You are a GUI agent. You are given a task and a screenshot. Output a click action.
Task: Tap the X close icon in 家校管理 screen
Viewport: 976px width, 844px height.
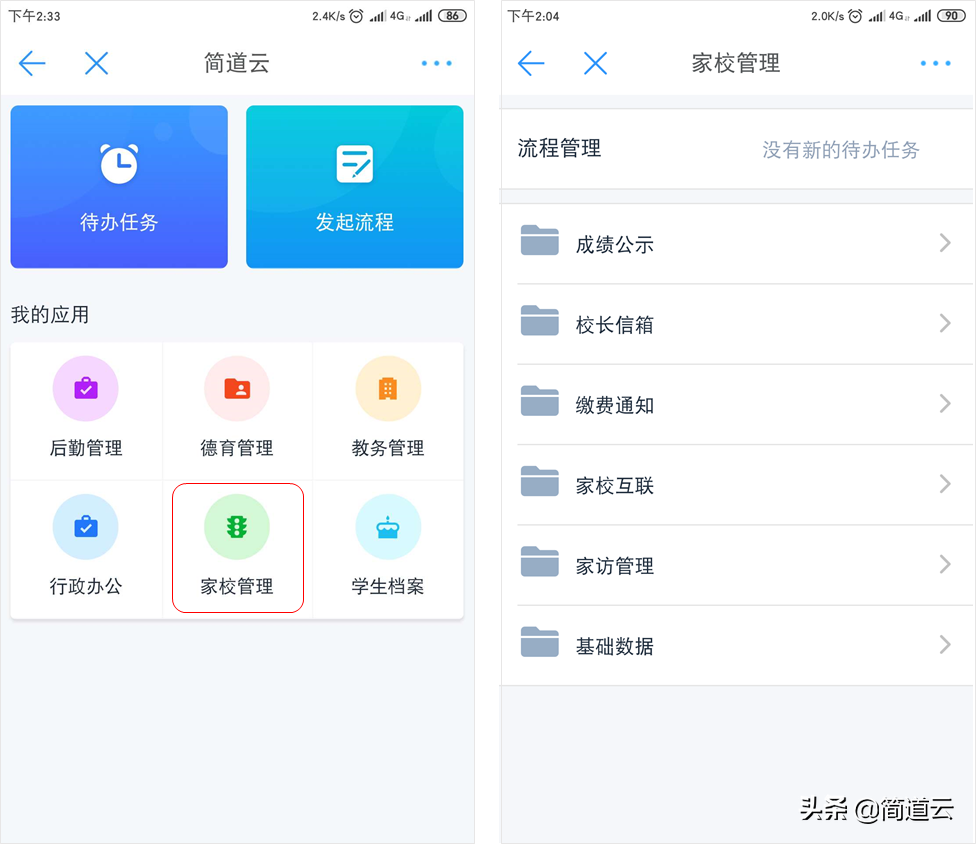pyautogui.click(x=596, y=63)
